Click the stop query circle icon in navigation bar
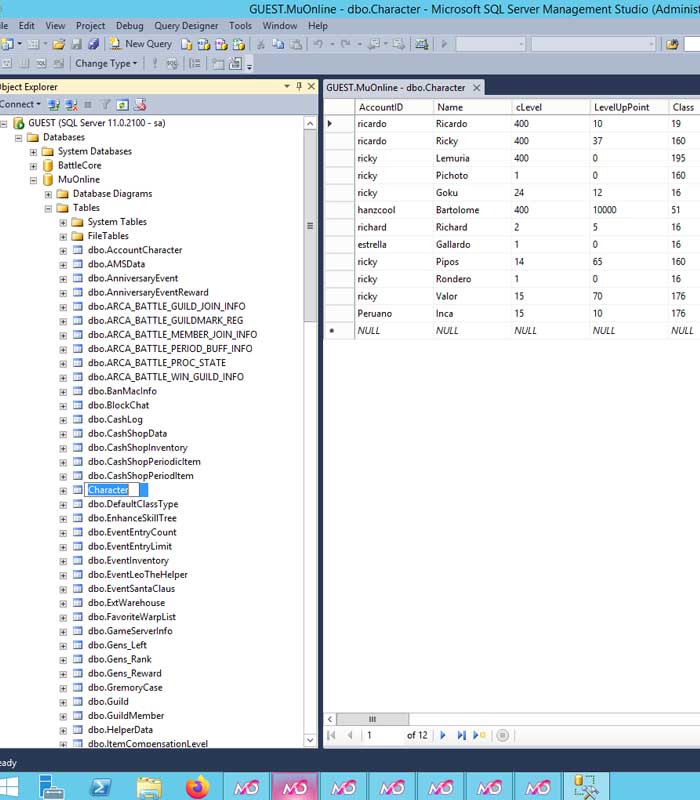700x800 pixels. point(503,735)
